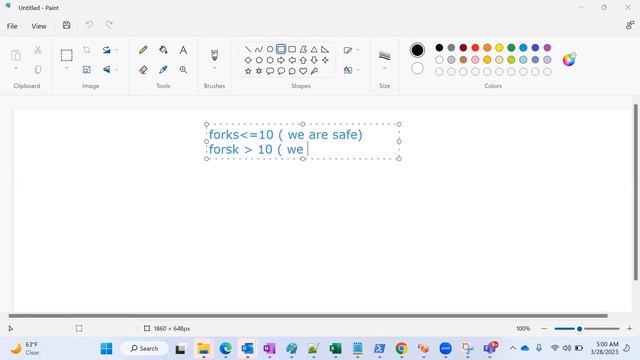Select the Diamond shape
The height and width of the screenshot is (360, 640).
click(248, 60)
